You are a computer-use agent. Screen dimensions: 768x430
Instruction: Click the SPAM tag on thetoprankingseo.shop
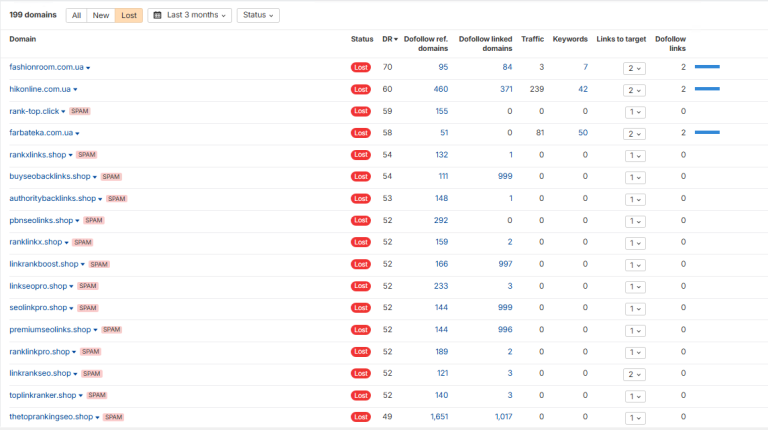tap(114, 417)
